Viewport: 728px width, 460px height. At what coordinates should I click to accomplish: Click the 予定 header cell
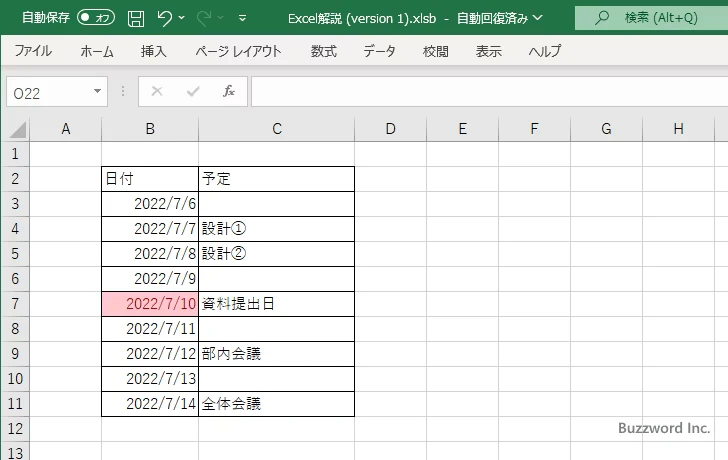point(276,179)
